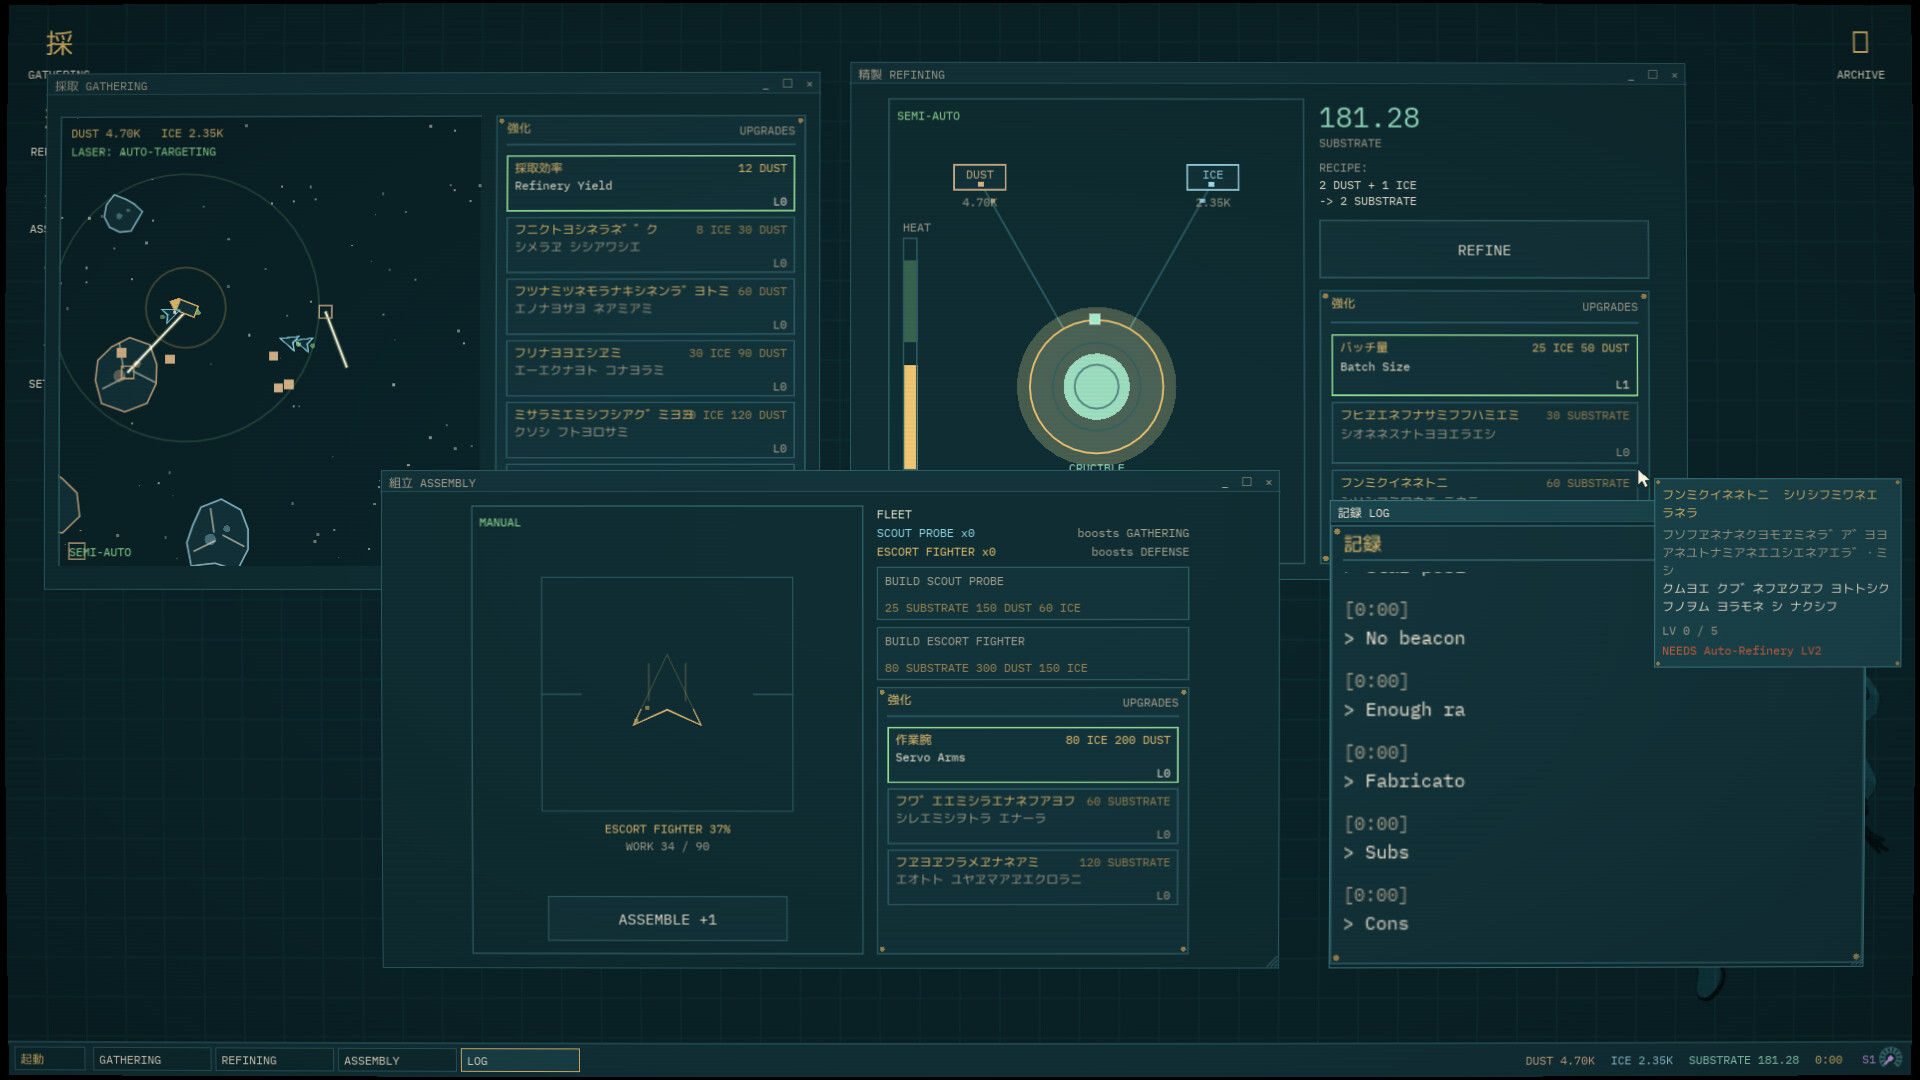Click BUILD ESCORT FIGHTER in Assembly
Viewport: 1920px width, 1080px height.
(x=1032, y=654)
